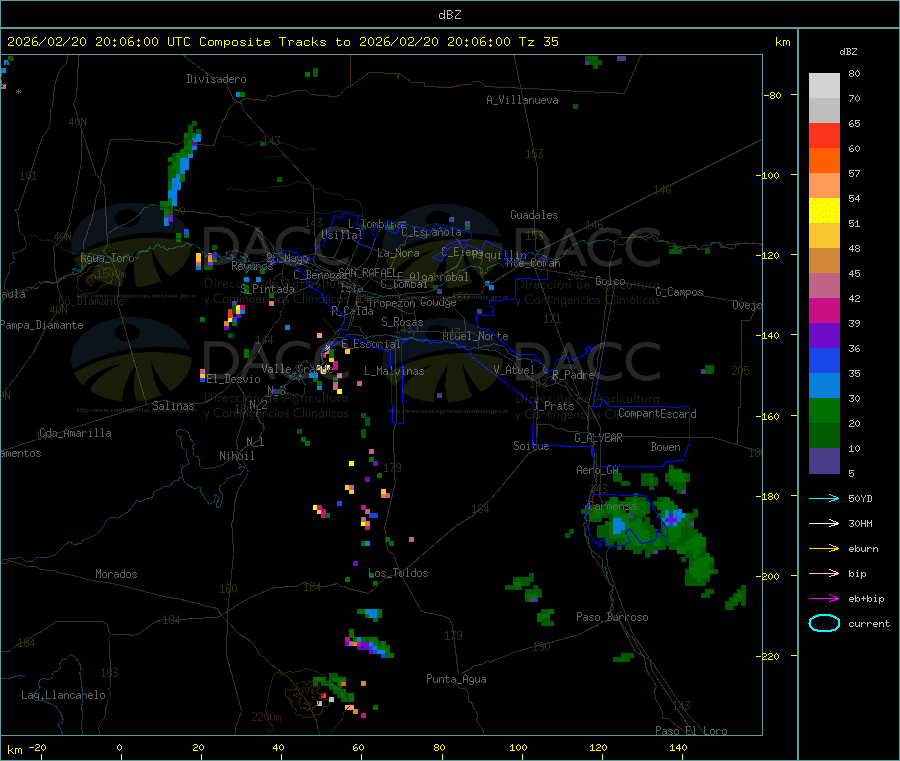The height and width of the screenshot is (761, 900).
Task: Click the 'Bowen' map label
Action: [x=665, y=447]
